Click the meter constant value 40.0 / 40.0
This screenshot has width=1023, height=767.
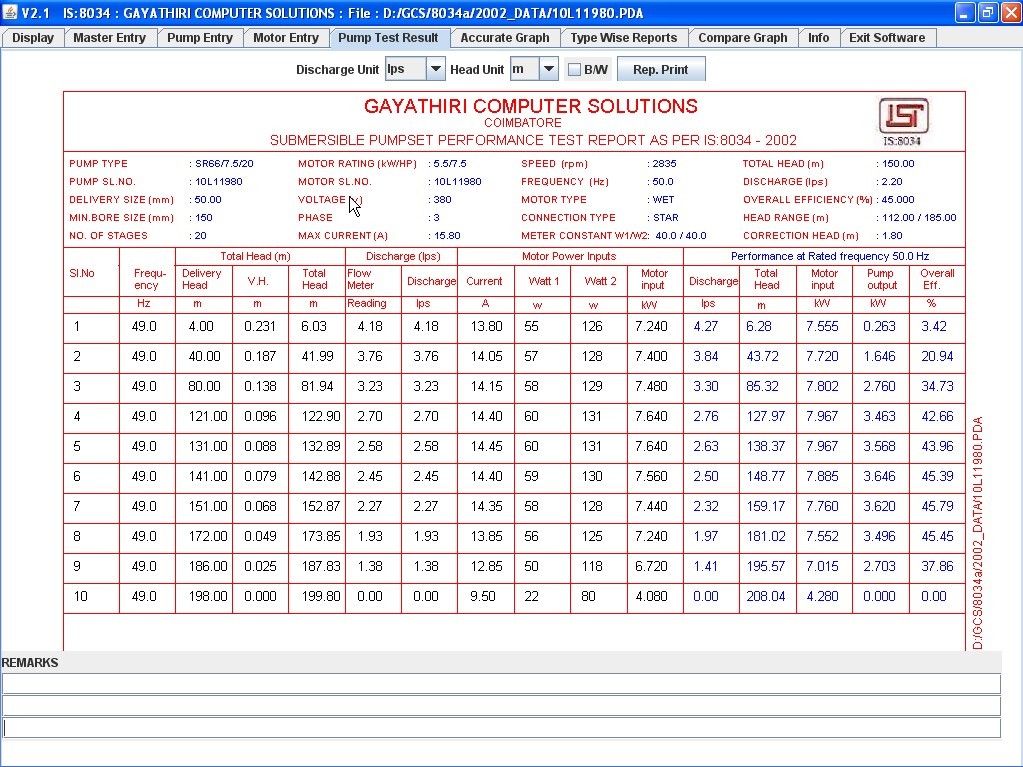point(680,235)
